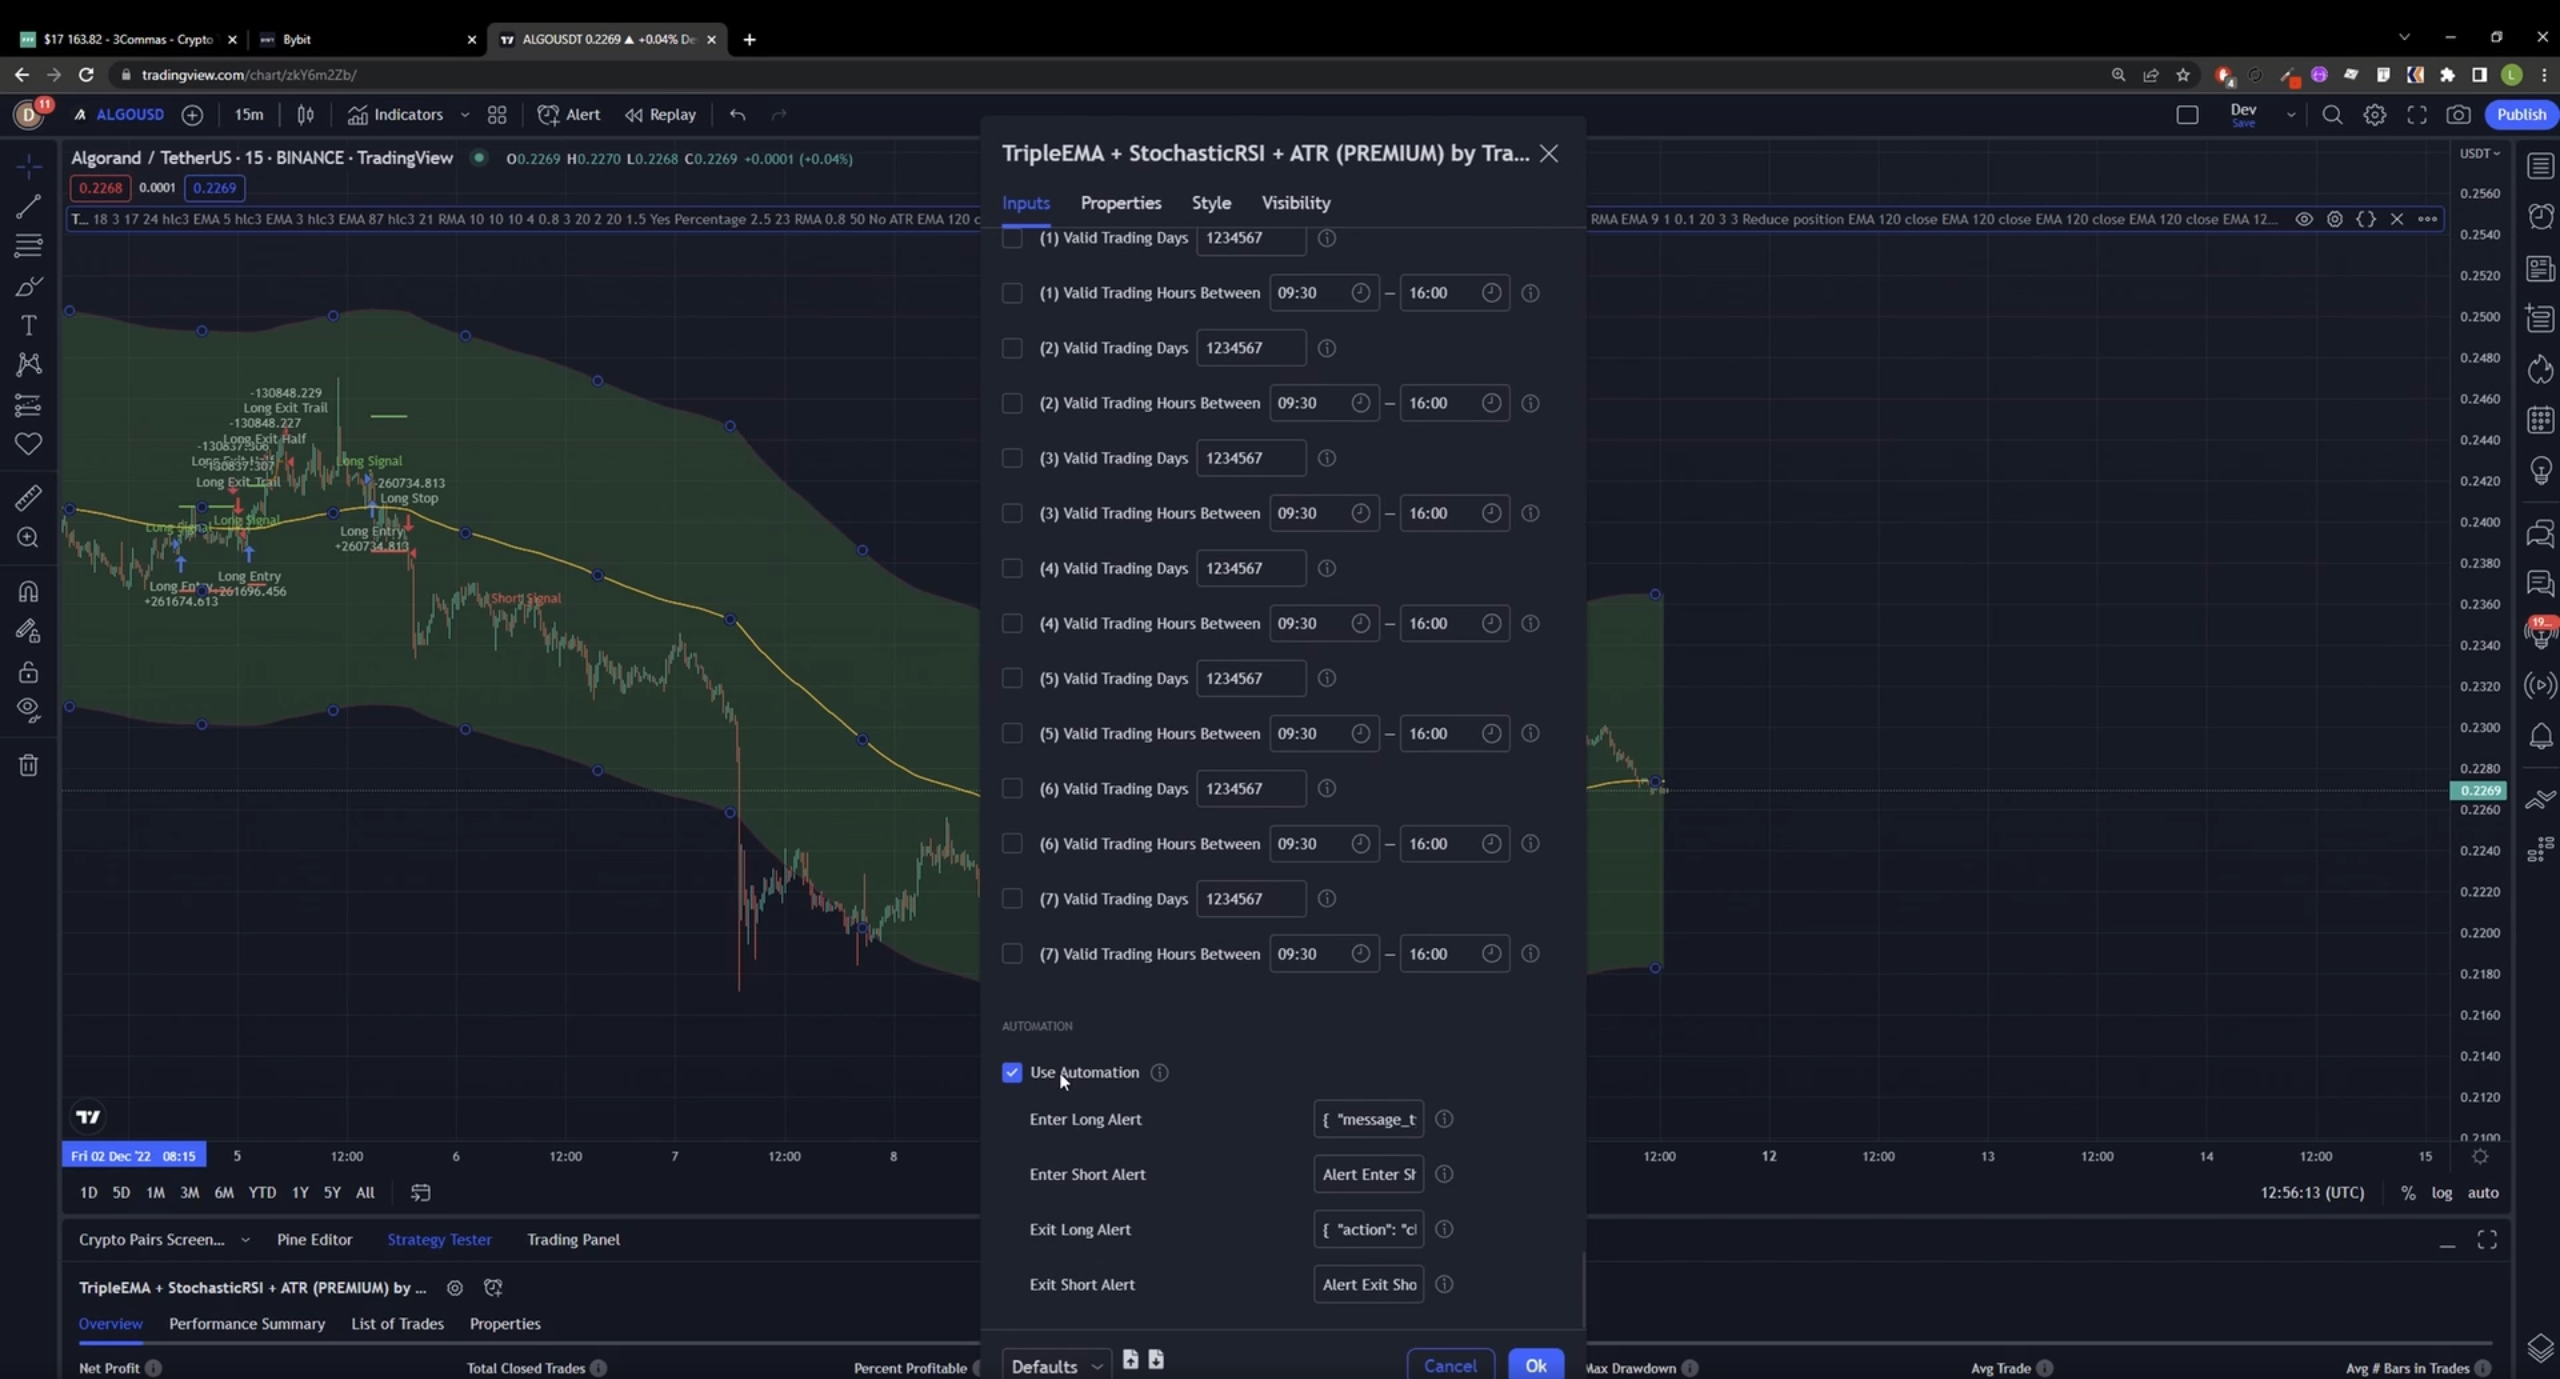Screen dimensions: 2560x1379
Task: Click the Undo arrow in toolbar
Action: coord(738,115)
